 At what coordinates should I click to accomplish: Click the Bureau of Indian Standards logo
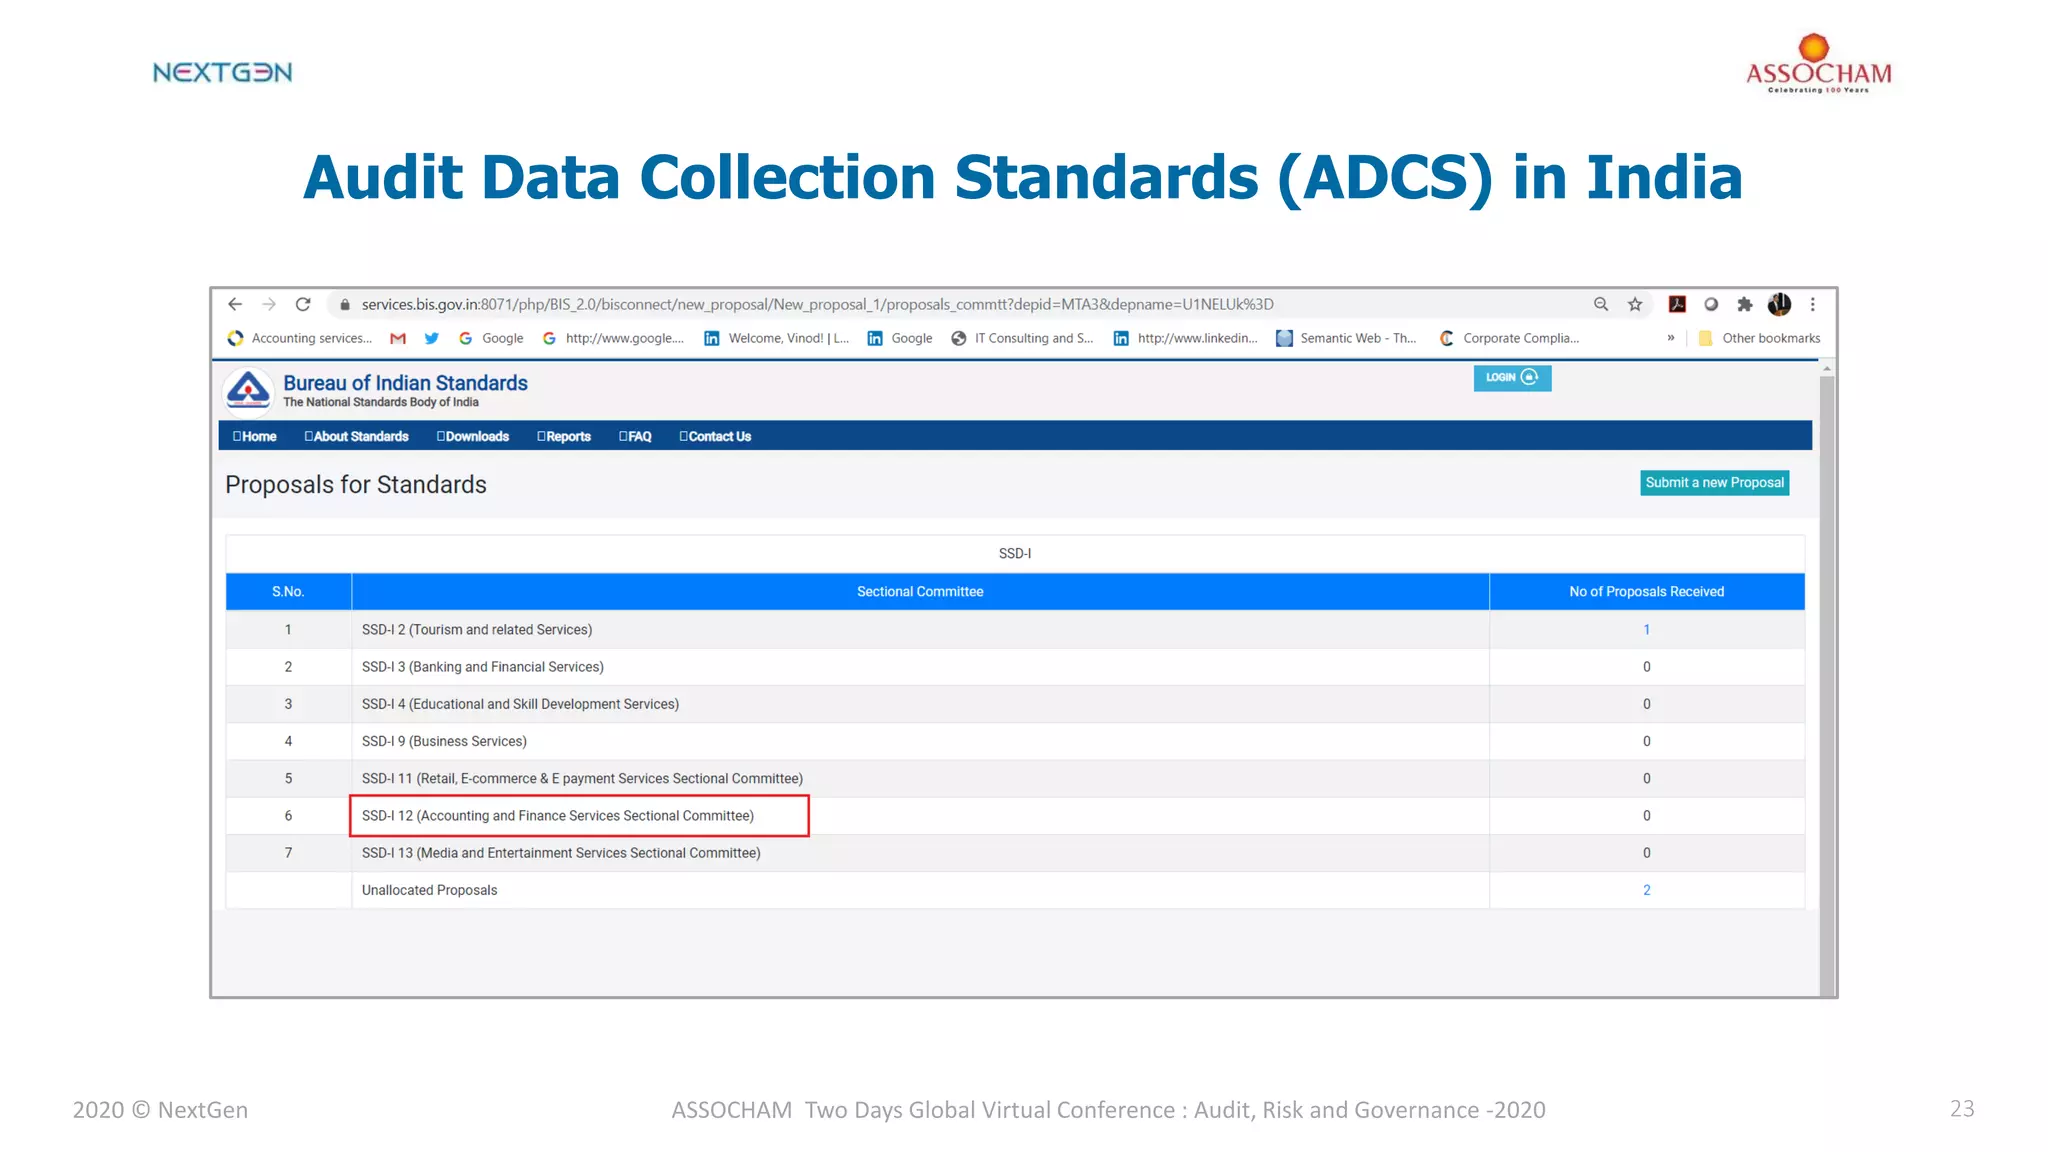click(x=248, y=391)
